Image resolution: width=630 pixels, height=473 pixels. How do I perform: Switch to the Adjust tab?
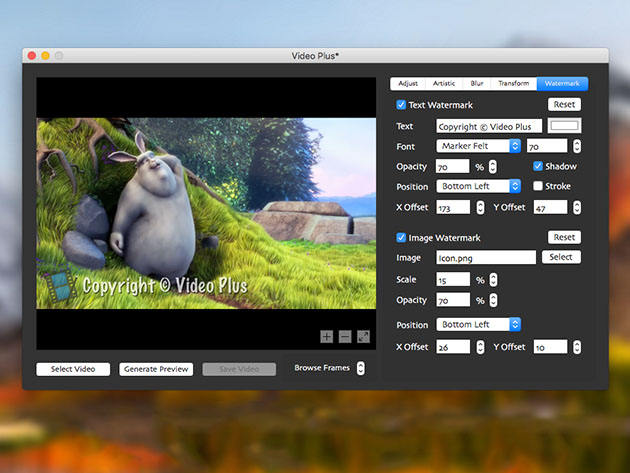(x=408, y=84)
